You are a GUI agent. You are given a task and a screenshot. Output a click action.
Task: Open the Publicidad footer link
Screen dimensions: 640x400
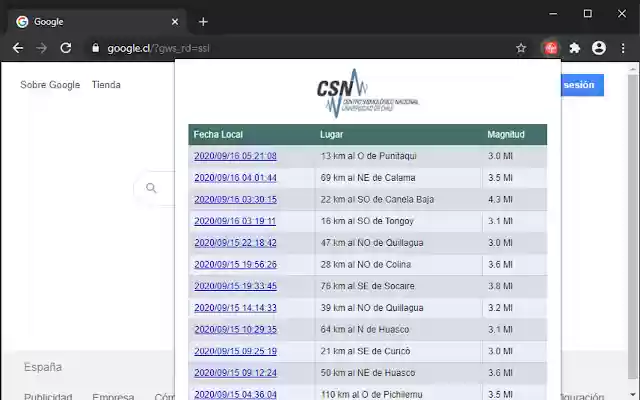pos(48,396)
